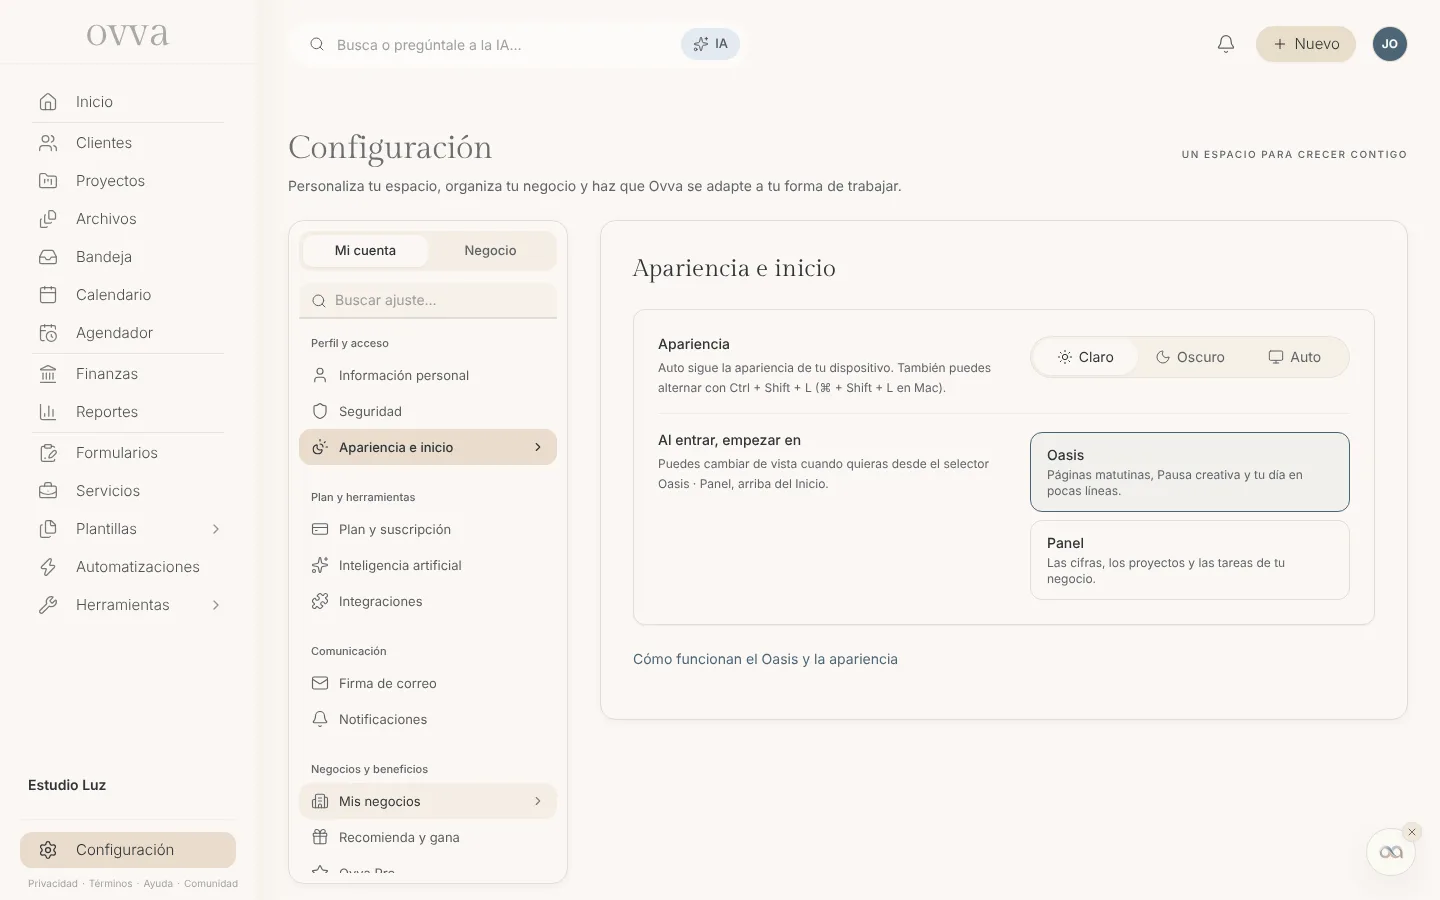1440x900 pixels.
Task: Switch to Negocio tab
Action: (x=490, y=251)
